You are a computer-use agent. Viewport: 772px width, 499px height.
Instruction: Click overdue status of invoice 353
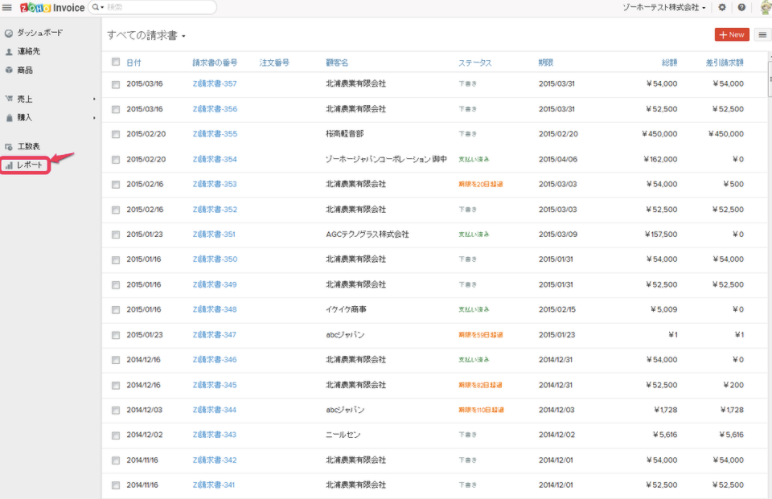[481, 184]
